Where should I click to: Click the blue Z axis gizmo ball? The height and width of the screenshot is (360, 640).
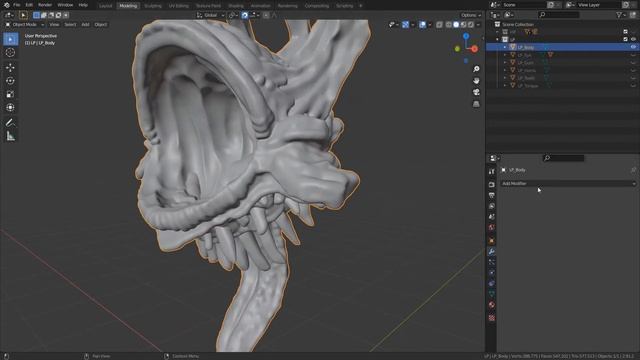point(466,36)
